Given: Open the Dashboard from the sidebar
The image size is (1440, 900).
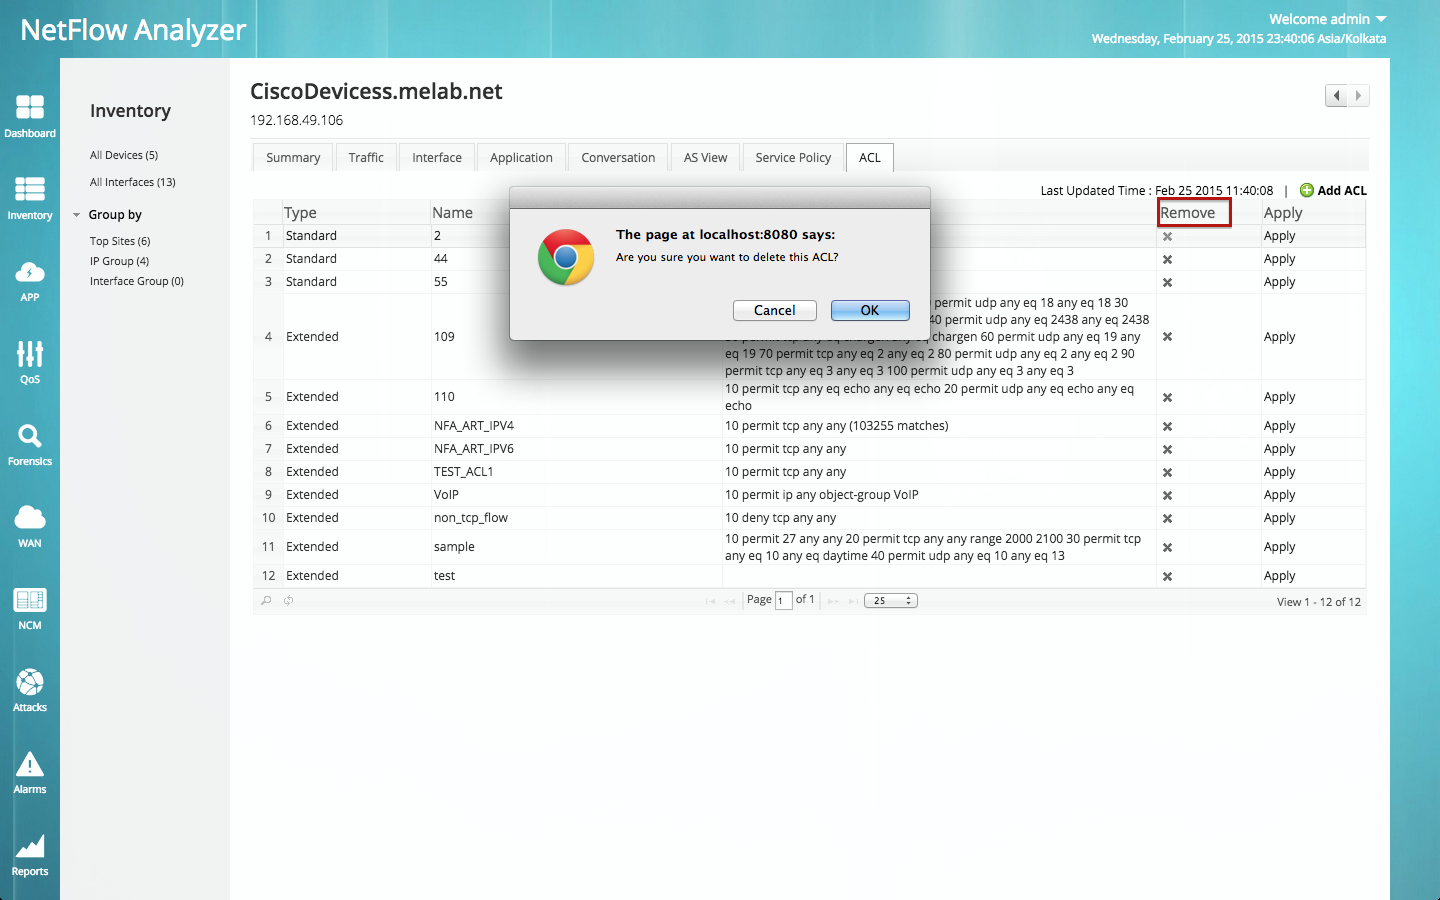Looking at the screenshot, I should coord(30,116).
